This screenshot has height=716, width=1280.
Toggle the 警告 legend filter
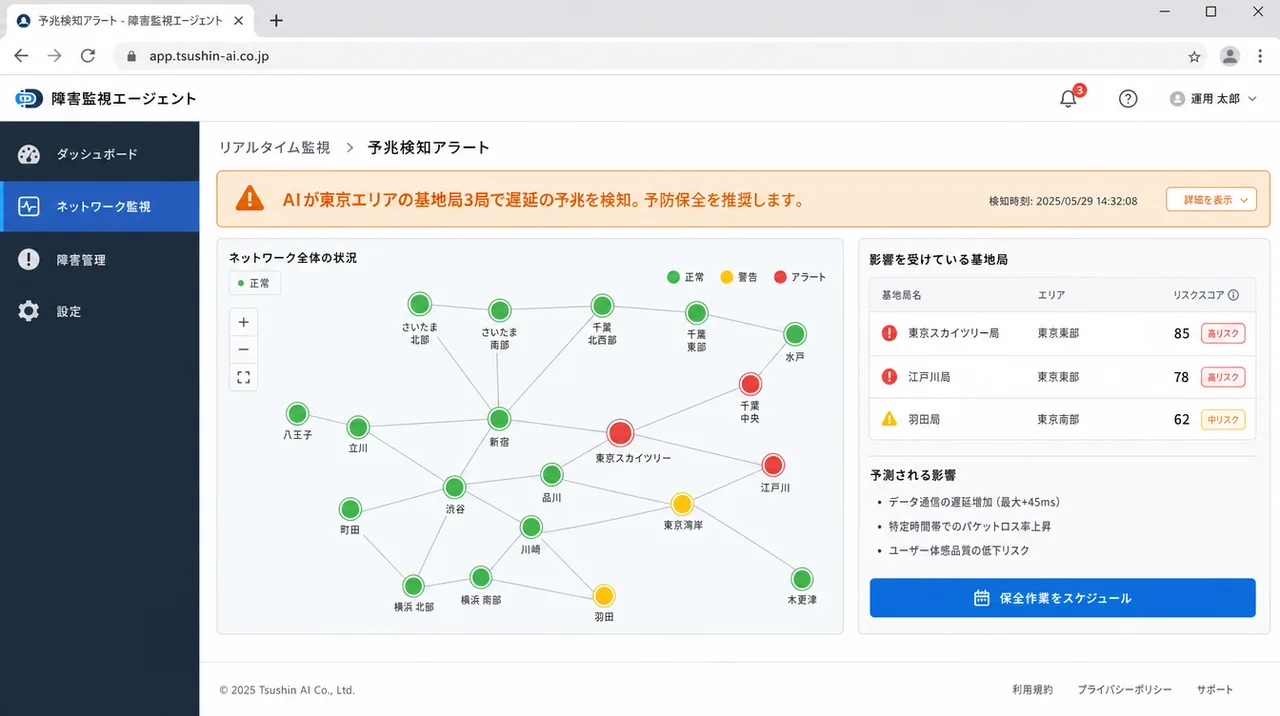tap(739, 277)
